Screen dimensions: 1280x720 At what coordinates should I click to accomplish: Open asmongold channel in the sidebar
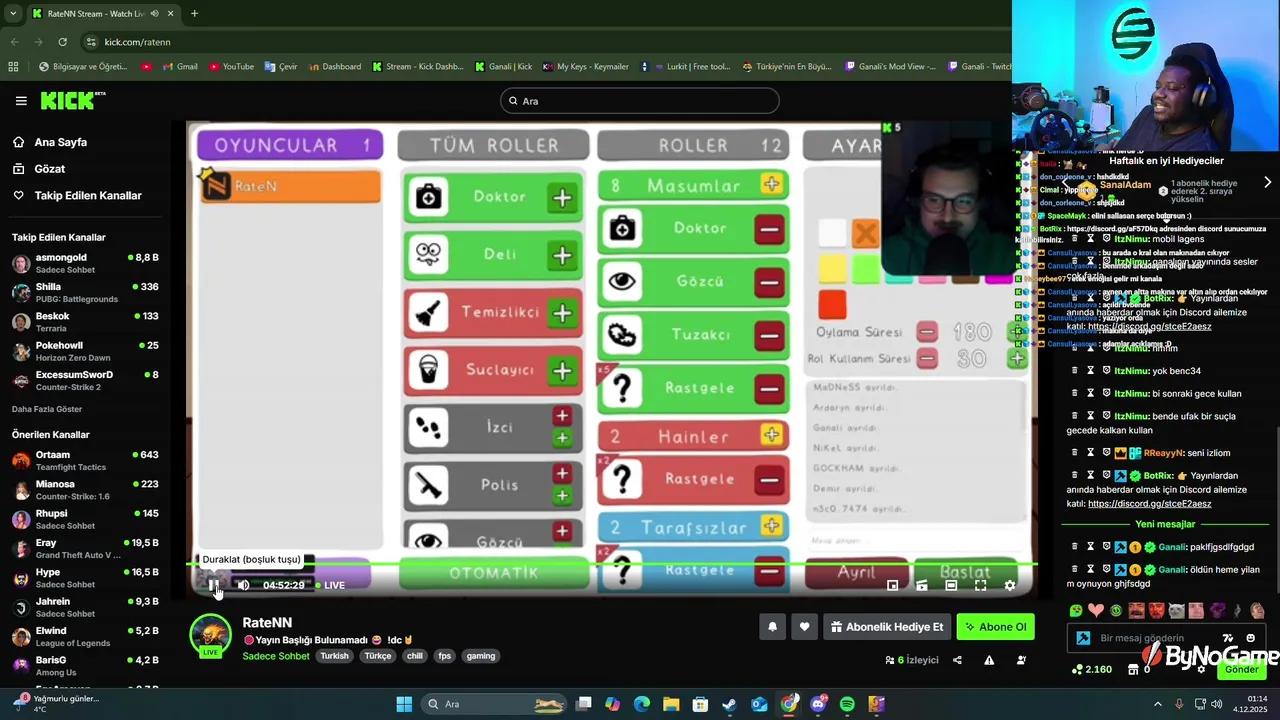click(x=85, y=264)
